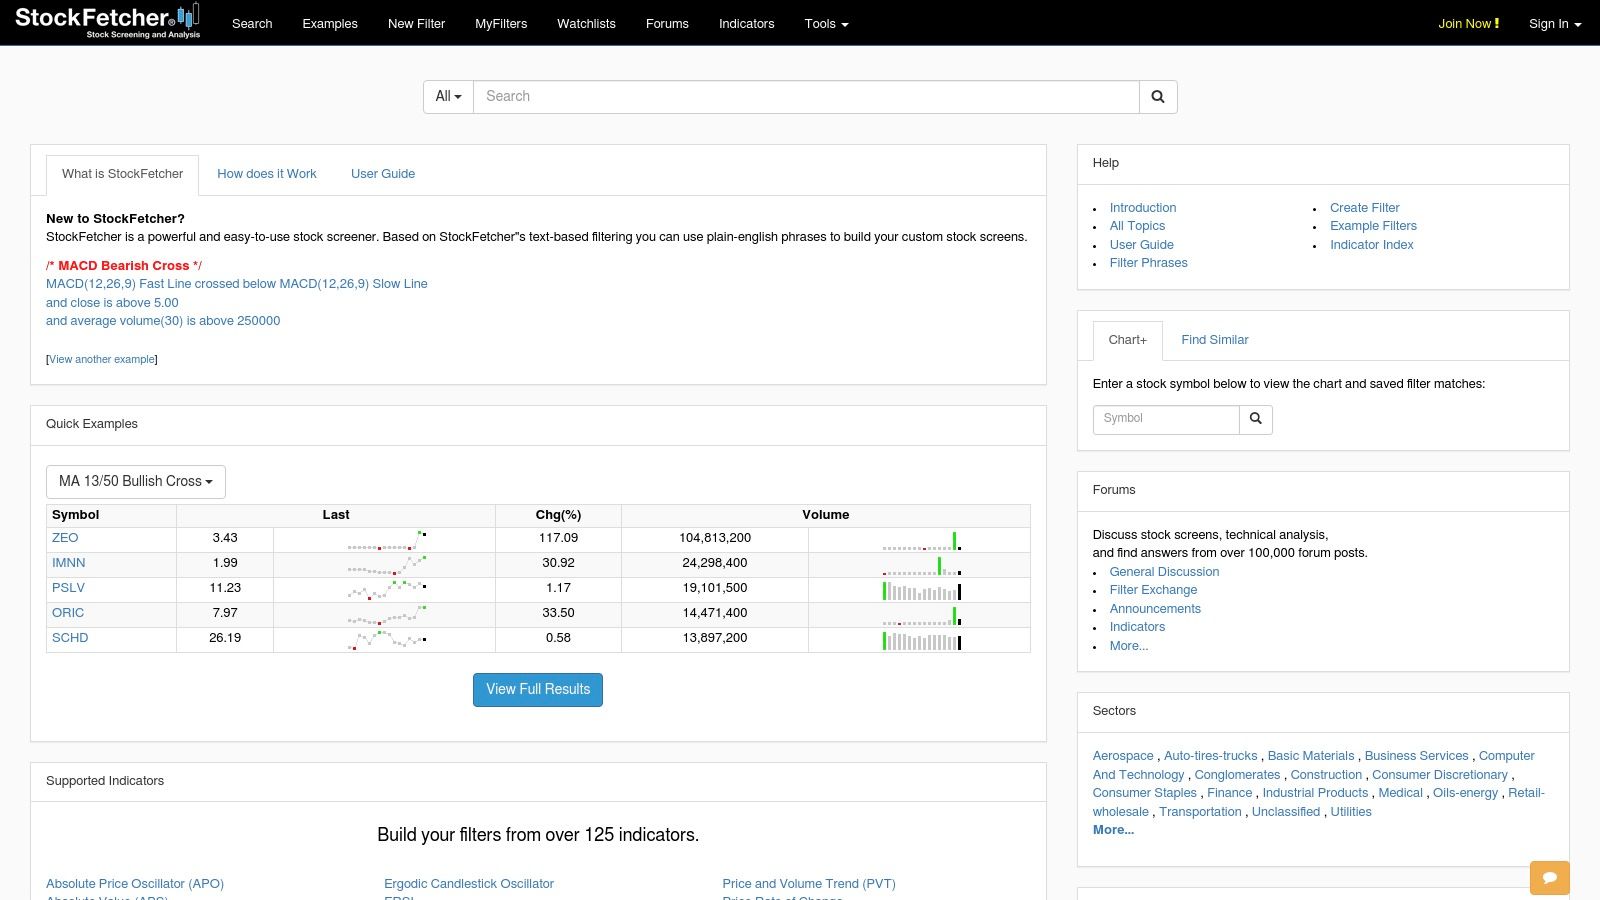Click the IMNN symbol link
Viewport: 1600px width, 900px height.
click(x=68, y=563)
